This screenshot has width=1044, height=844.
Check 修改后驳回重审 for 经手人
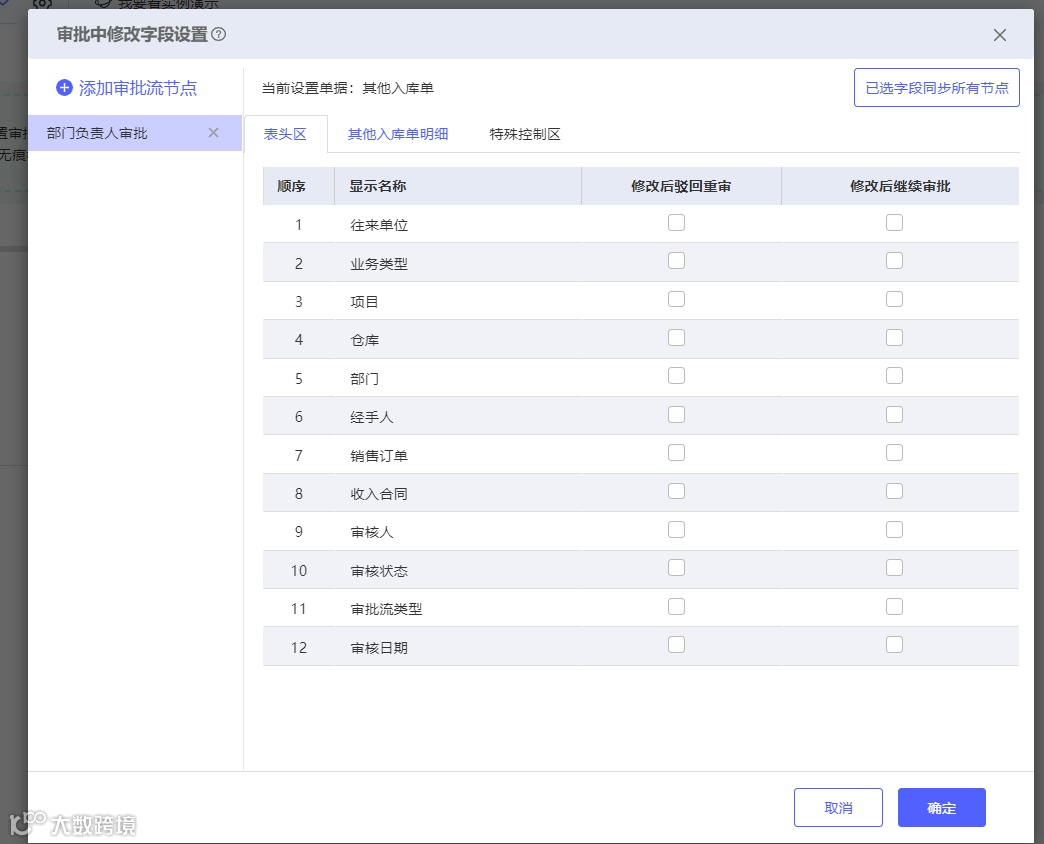pos(676,415)
